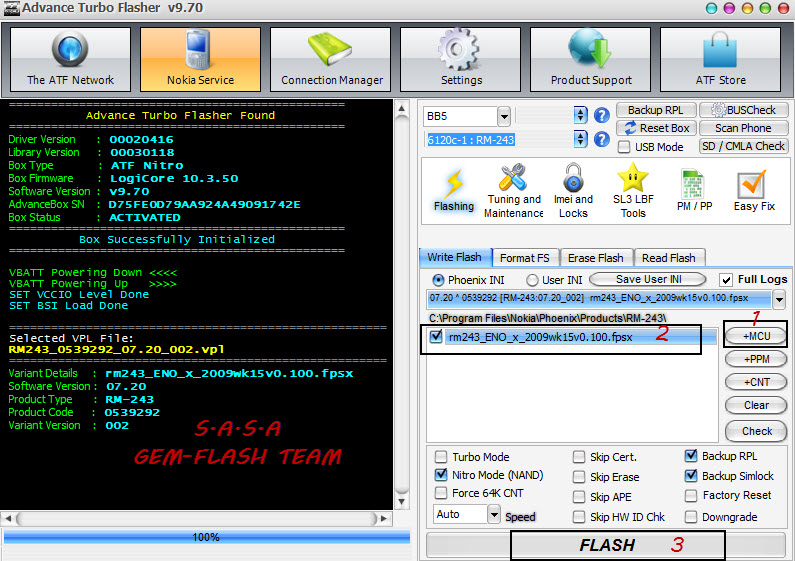The width and height of the screenshot is (795, 561).
Task: Click the 100% progress bar
Action: (x=206, y=537)
